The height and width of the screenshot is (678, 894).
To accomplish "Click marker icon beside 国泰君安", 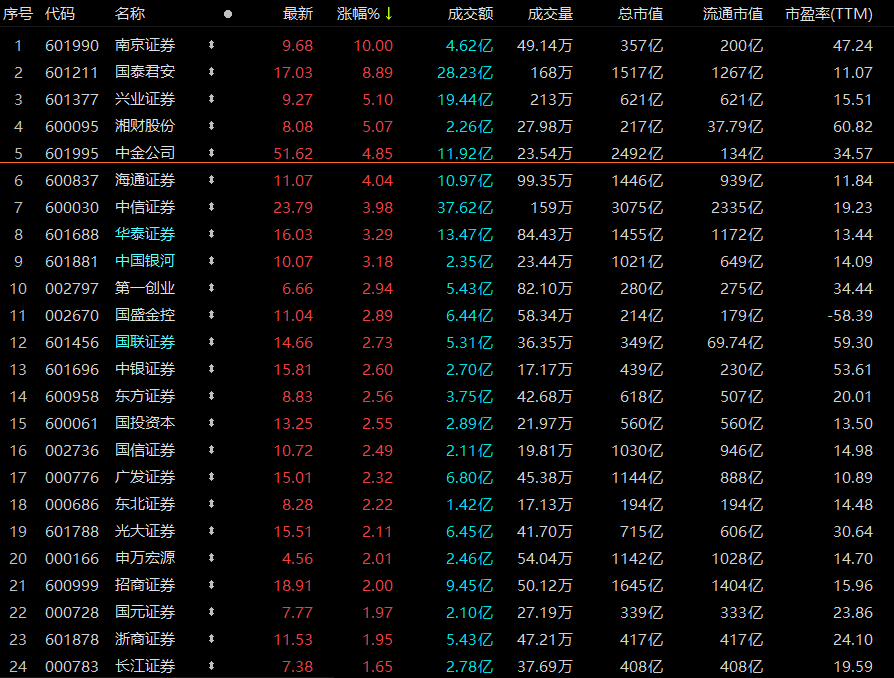I will tap(212, 72).
